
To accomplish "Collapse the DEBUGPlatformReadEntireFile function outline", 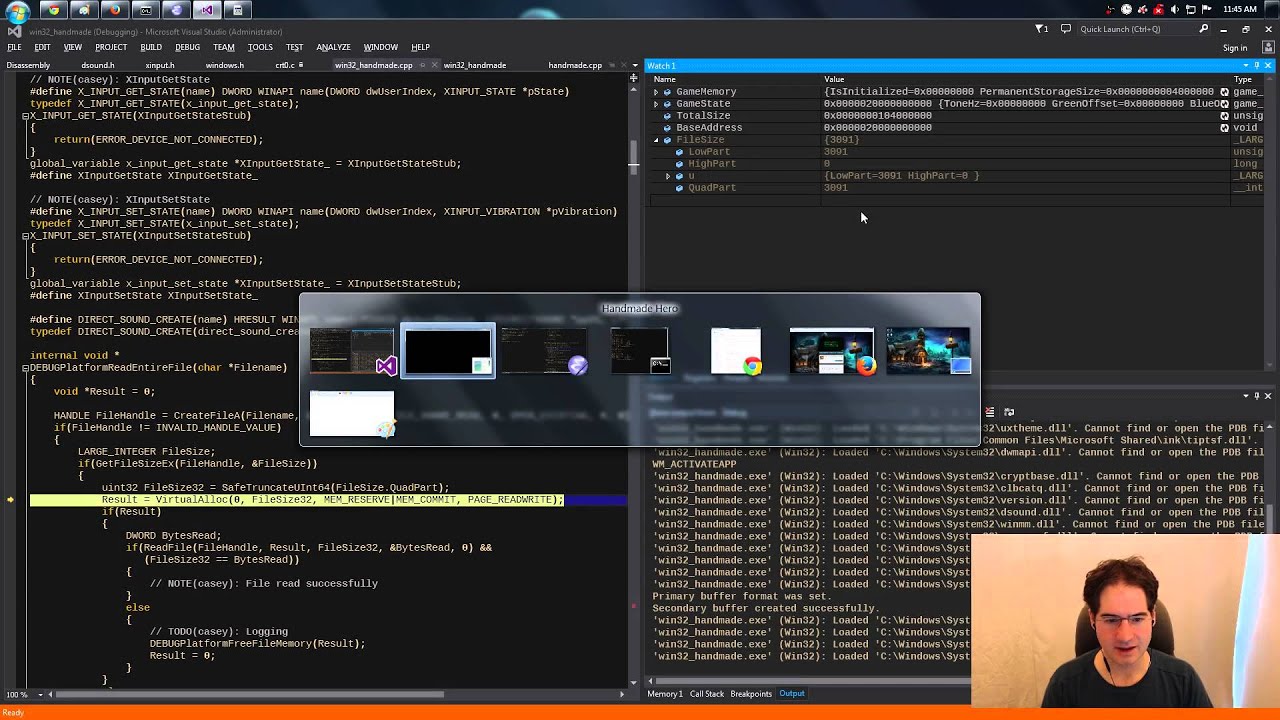I will tap(26, 368).
